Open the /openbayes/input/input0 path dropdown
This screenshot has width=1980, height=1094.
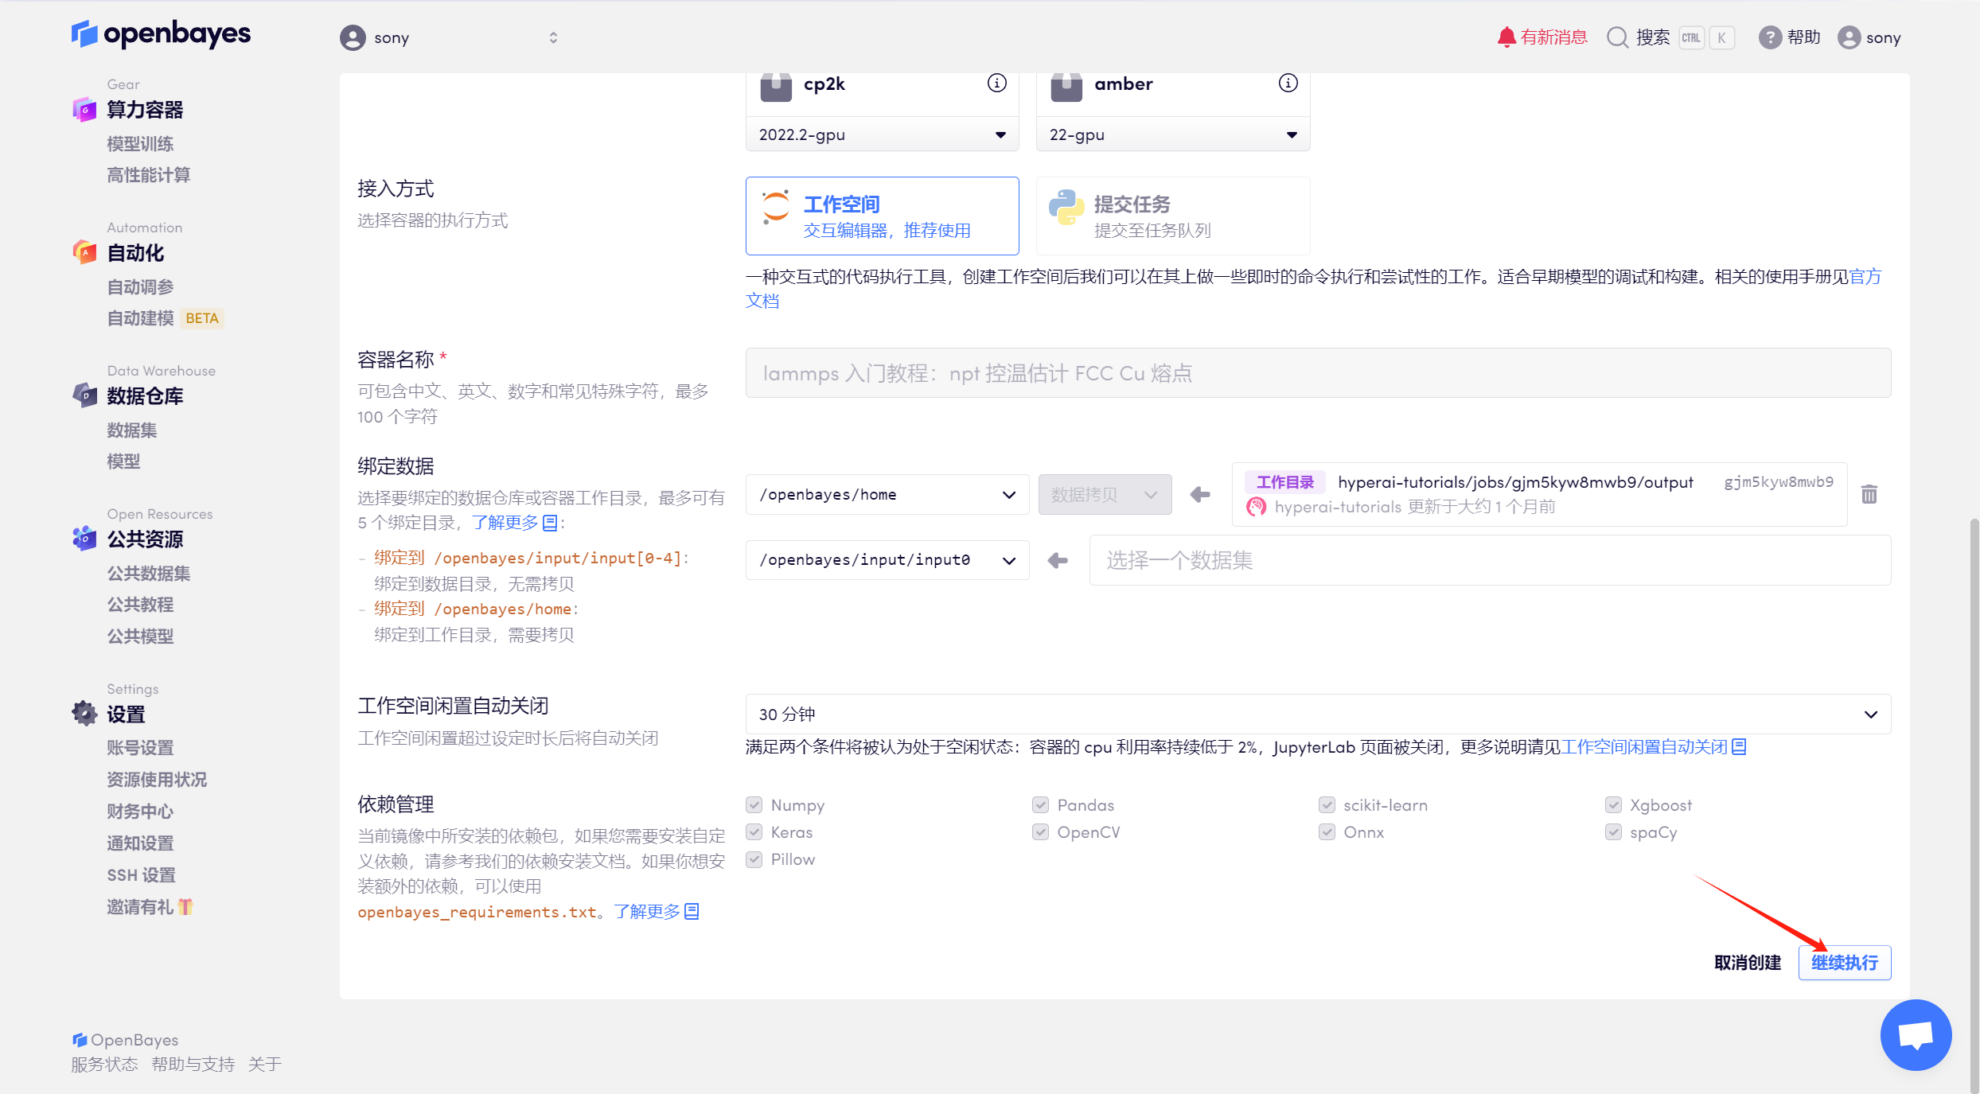point(886,560)
